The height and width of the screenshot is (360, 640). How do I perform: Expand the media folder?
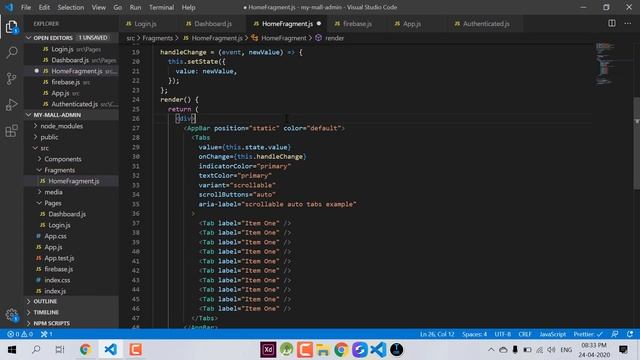pyautogui.click(x=40, y=192)
